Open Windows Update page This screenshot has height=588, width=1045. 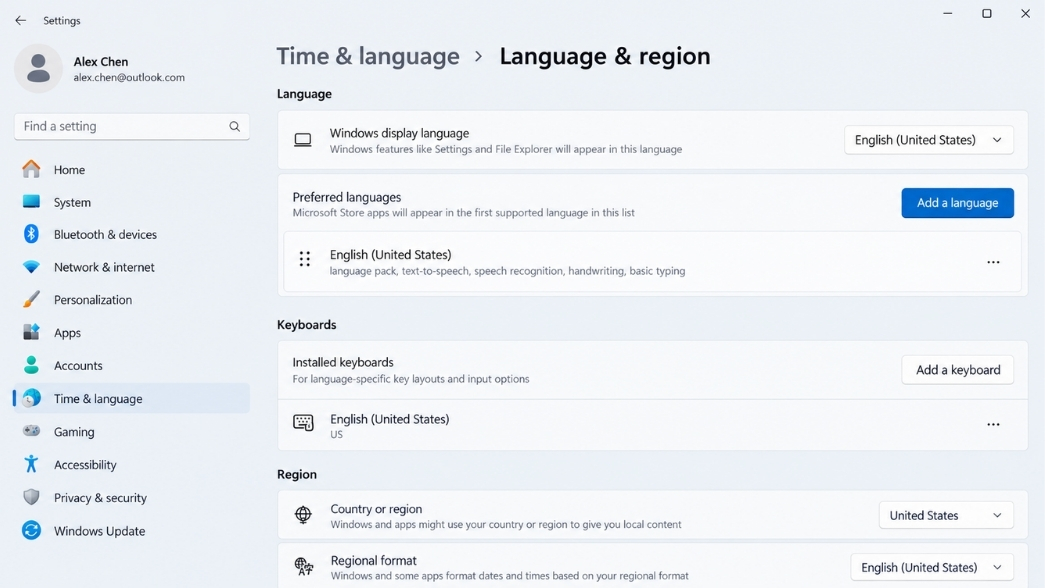(x=131, y=531)
